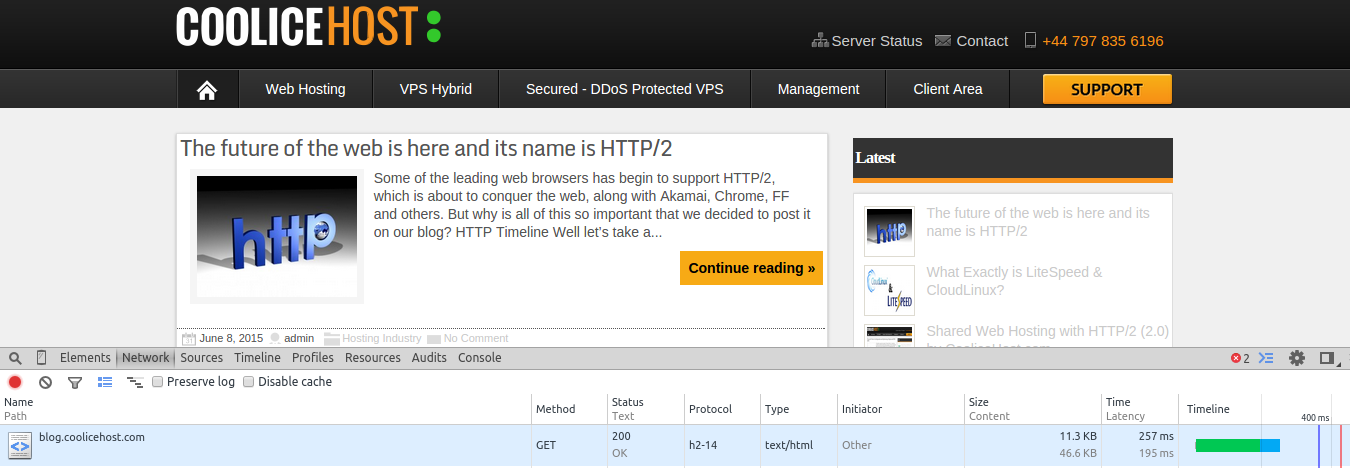
Task: Switch to the Profiles tab
Action: coord(313,358)
